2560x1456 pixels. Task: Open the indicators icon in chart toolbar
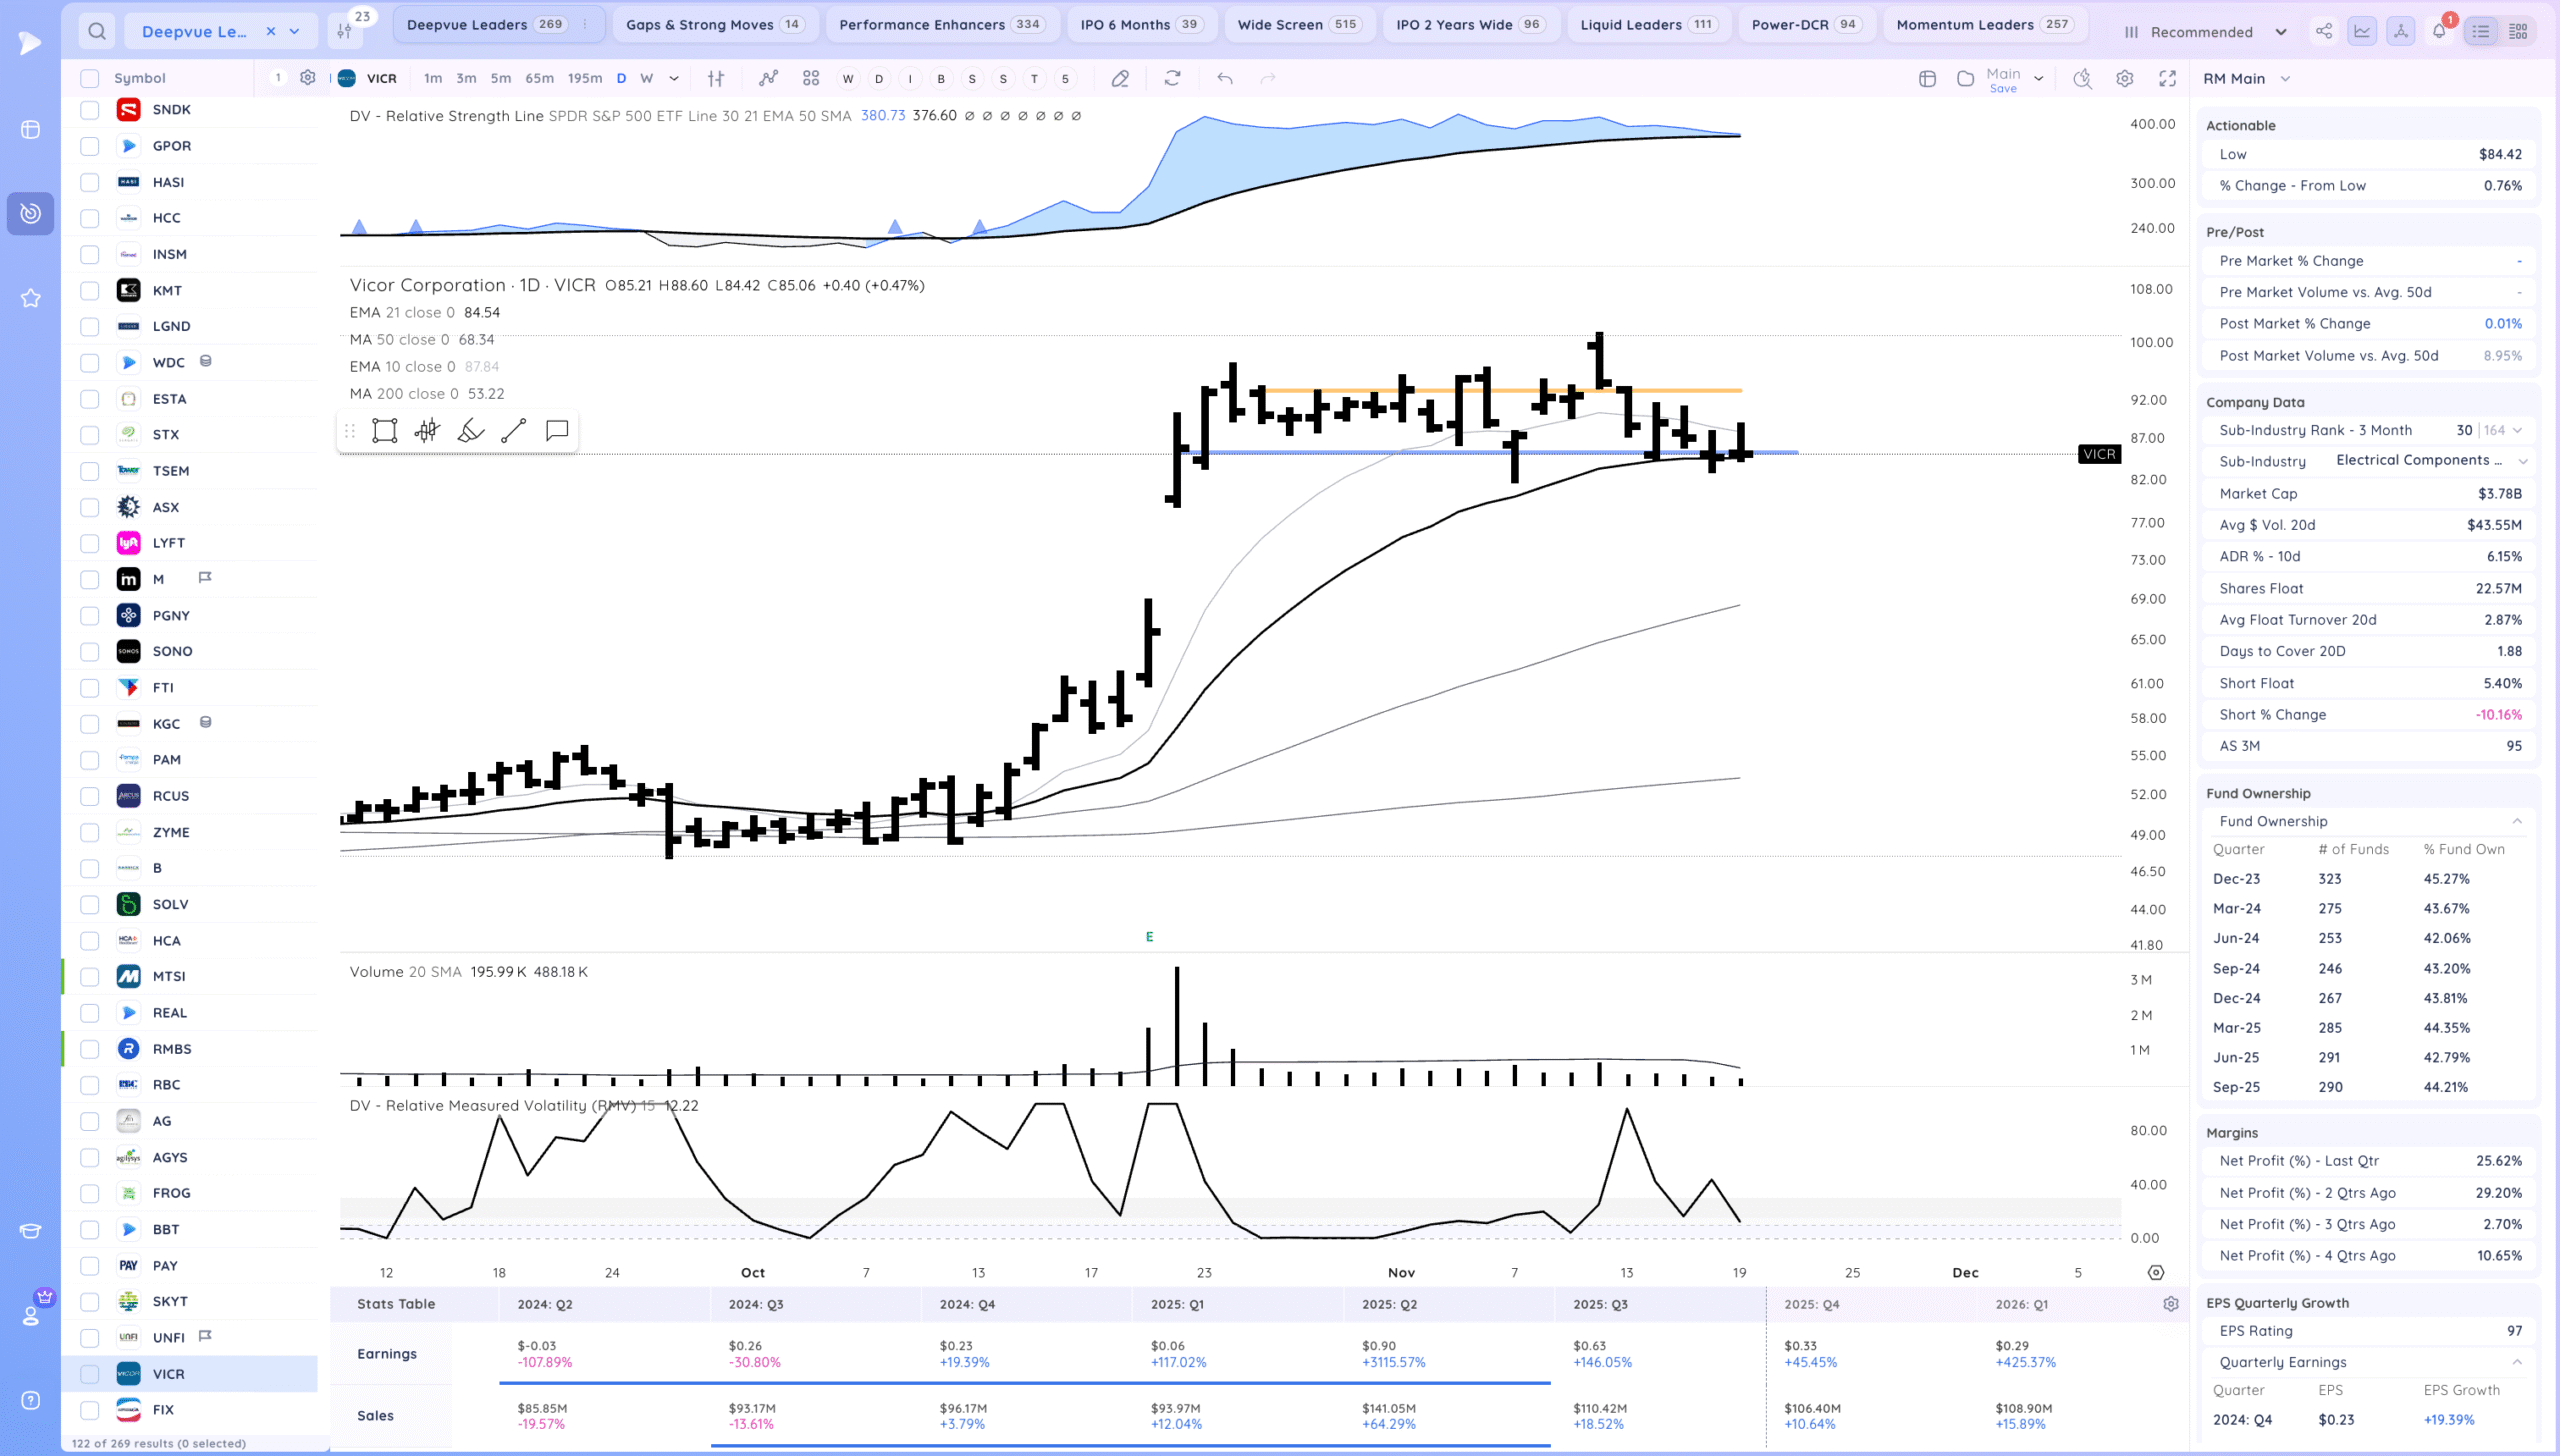coord(768,78)
